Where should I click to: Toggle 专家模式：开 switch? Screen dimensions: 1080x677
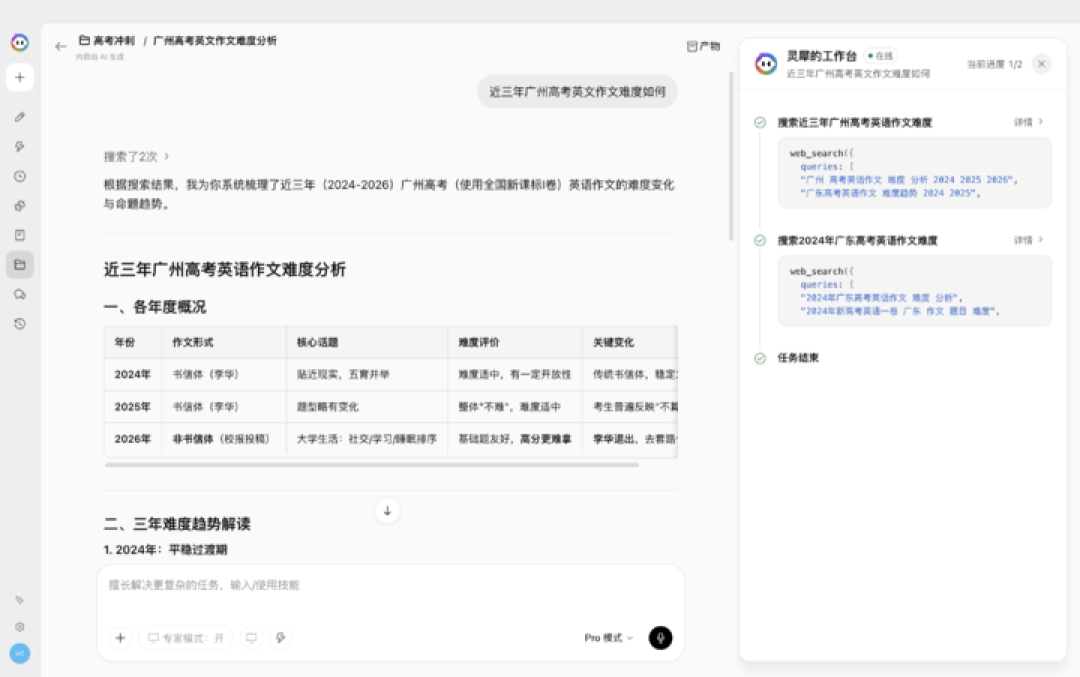click(186, 638)
